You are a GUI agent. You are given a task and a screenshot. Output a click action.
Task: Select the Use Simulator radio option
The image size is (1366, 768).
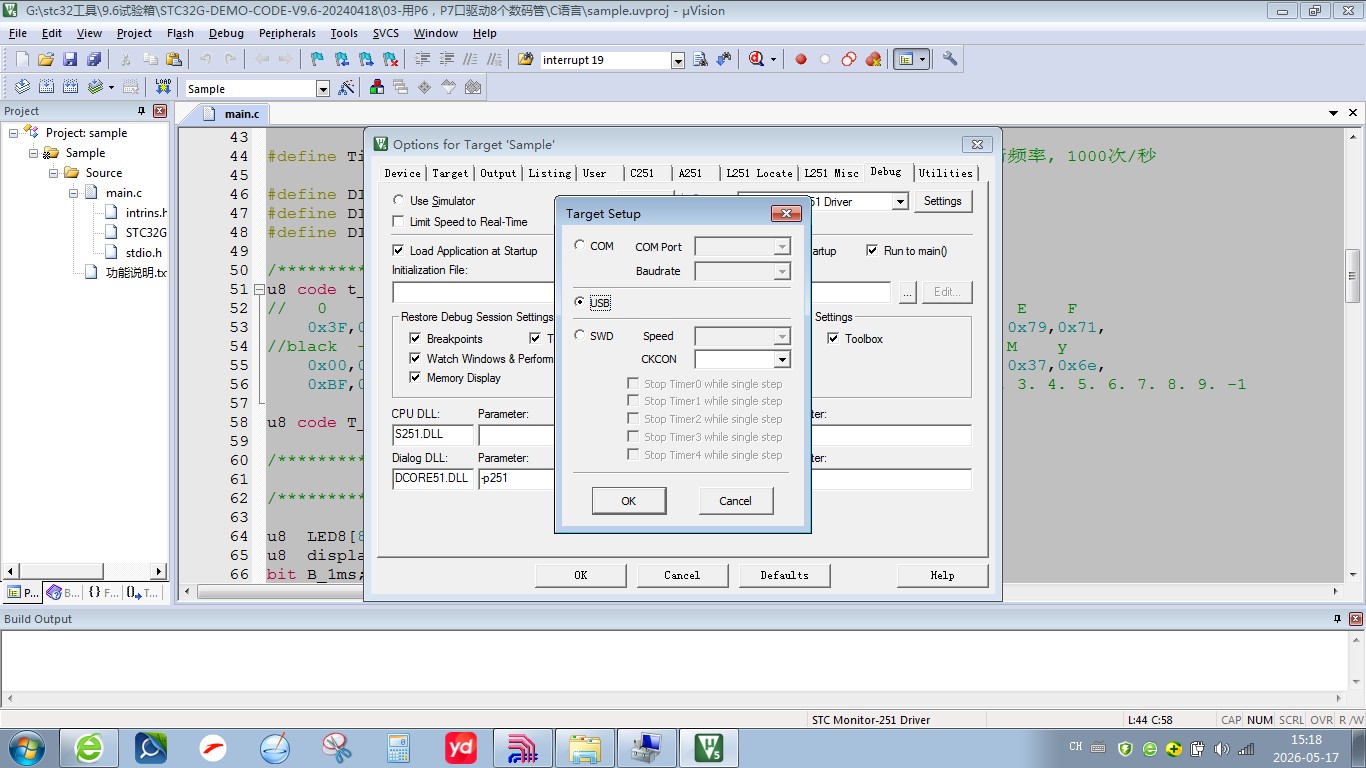tap(399, 201)
